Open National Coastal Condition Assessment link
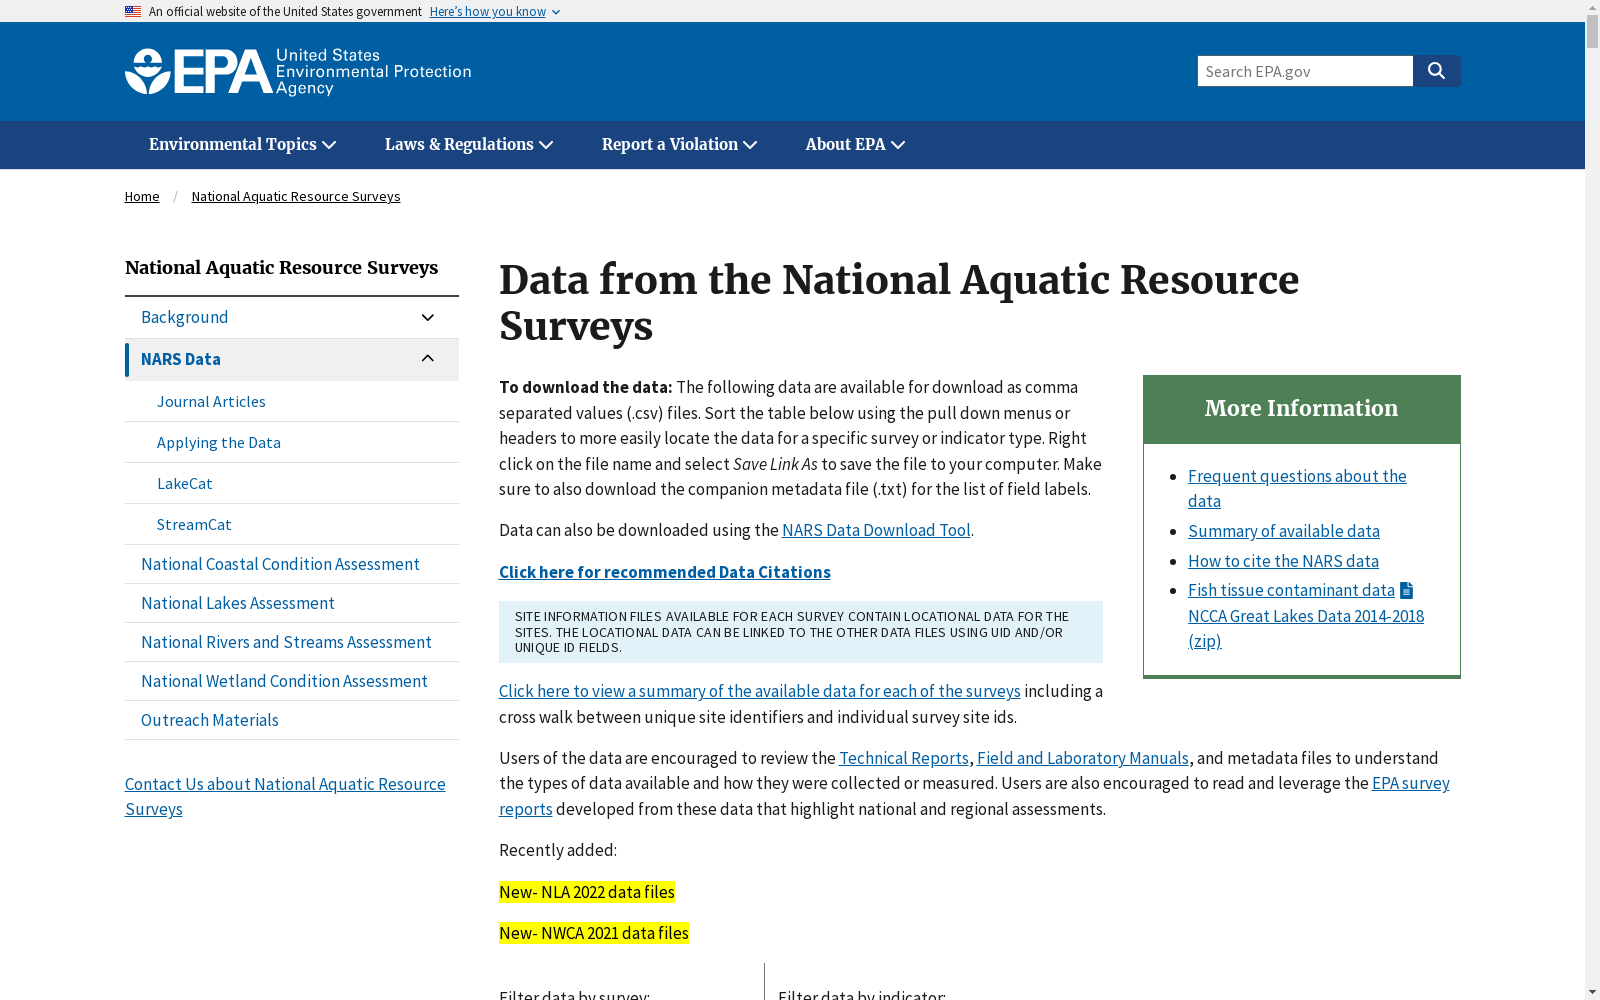This screenshot has width=1600, height=1000. tap(280, 565)
